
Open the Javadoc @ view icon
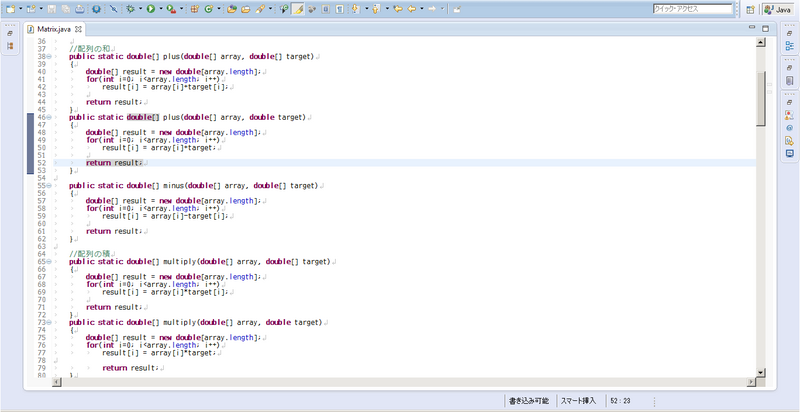pyautogui.click(x=789, y=128)
